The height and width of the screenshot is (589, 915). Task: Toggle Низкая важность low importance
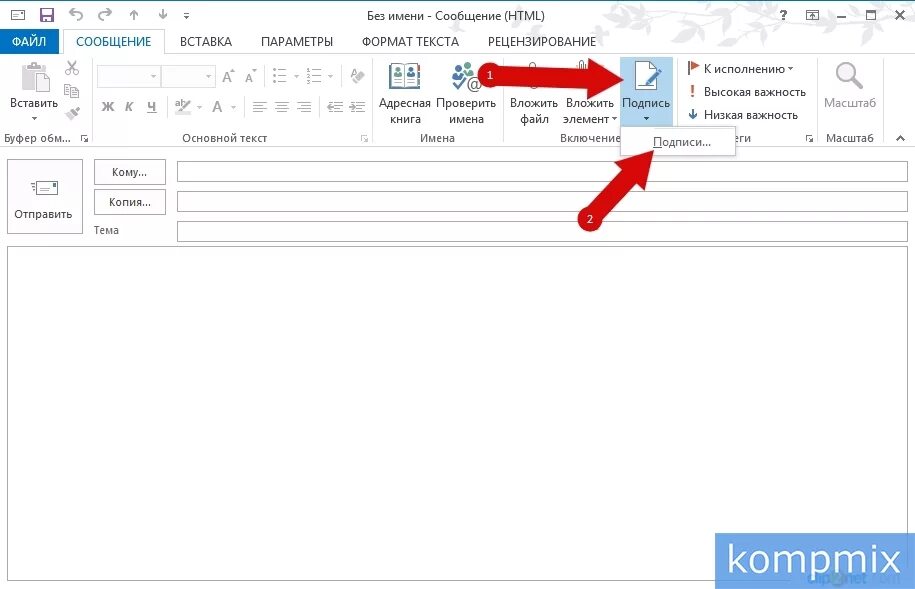click(743, 115)
